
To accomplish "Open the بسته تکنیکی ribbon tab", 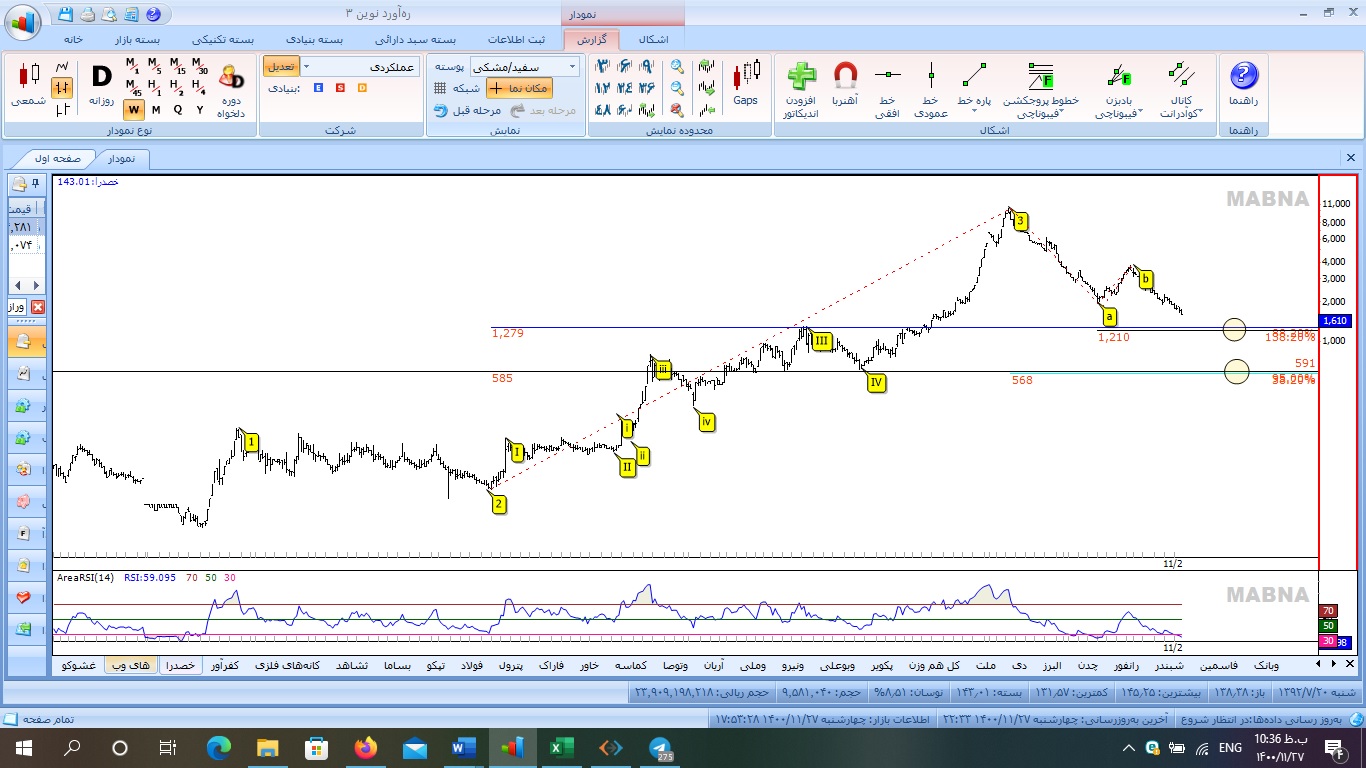I will [x=223, y=39].
